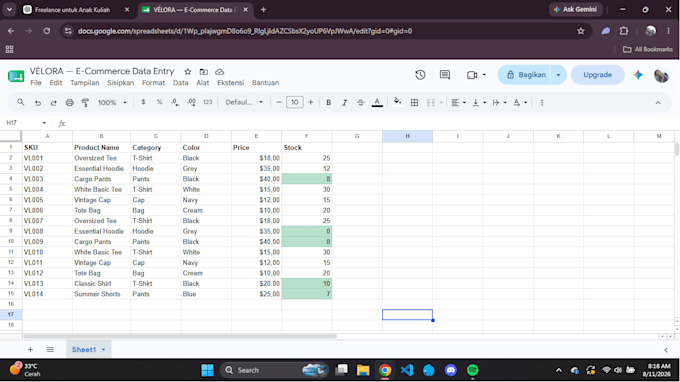
Task: Redo the last action
Action: [53, 103]
